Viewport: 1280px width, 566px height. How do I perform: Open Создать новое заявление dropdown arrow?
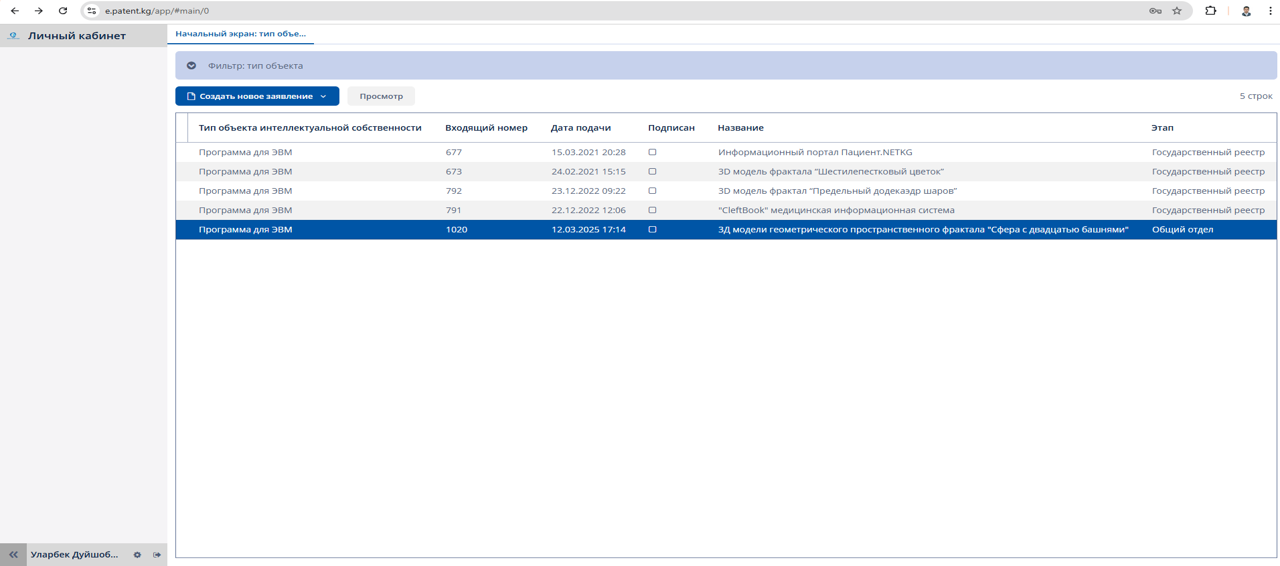click(x=323, y=97)
